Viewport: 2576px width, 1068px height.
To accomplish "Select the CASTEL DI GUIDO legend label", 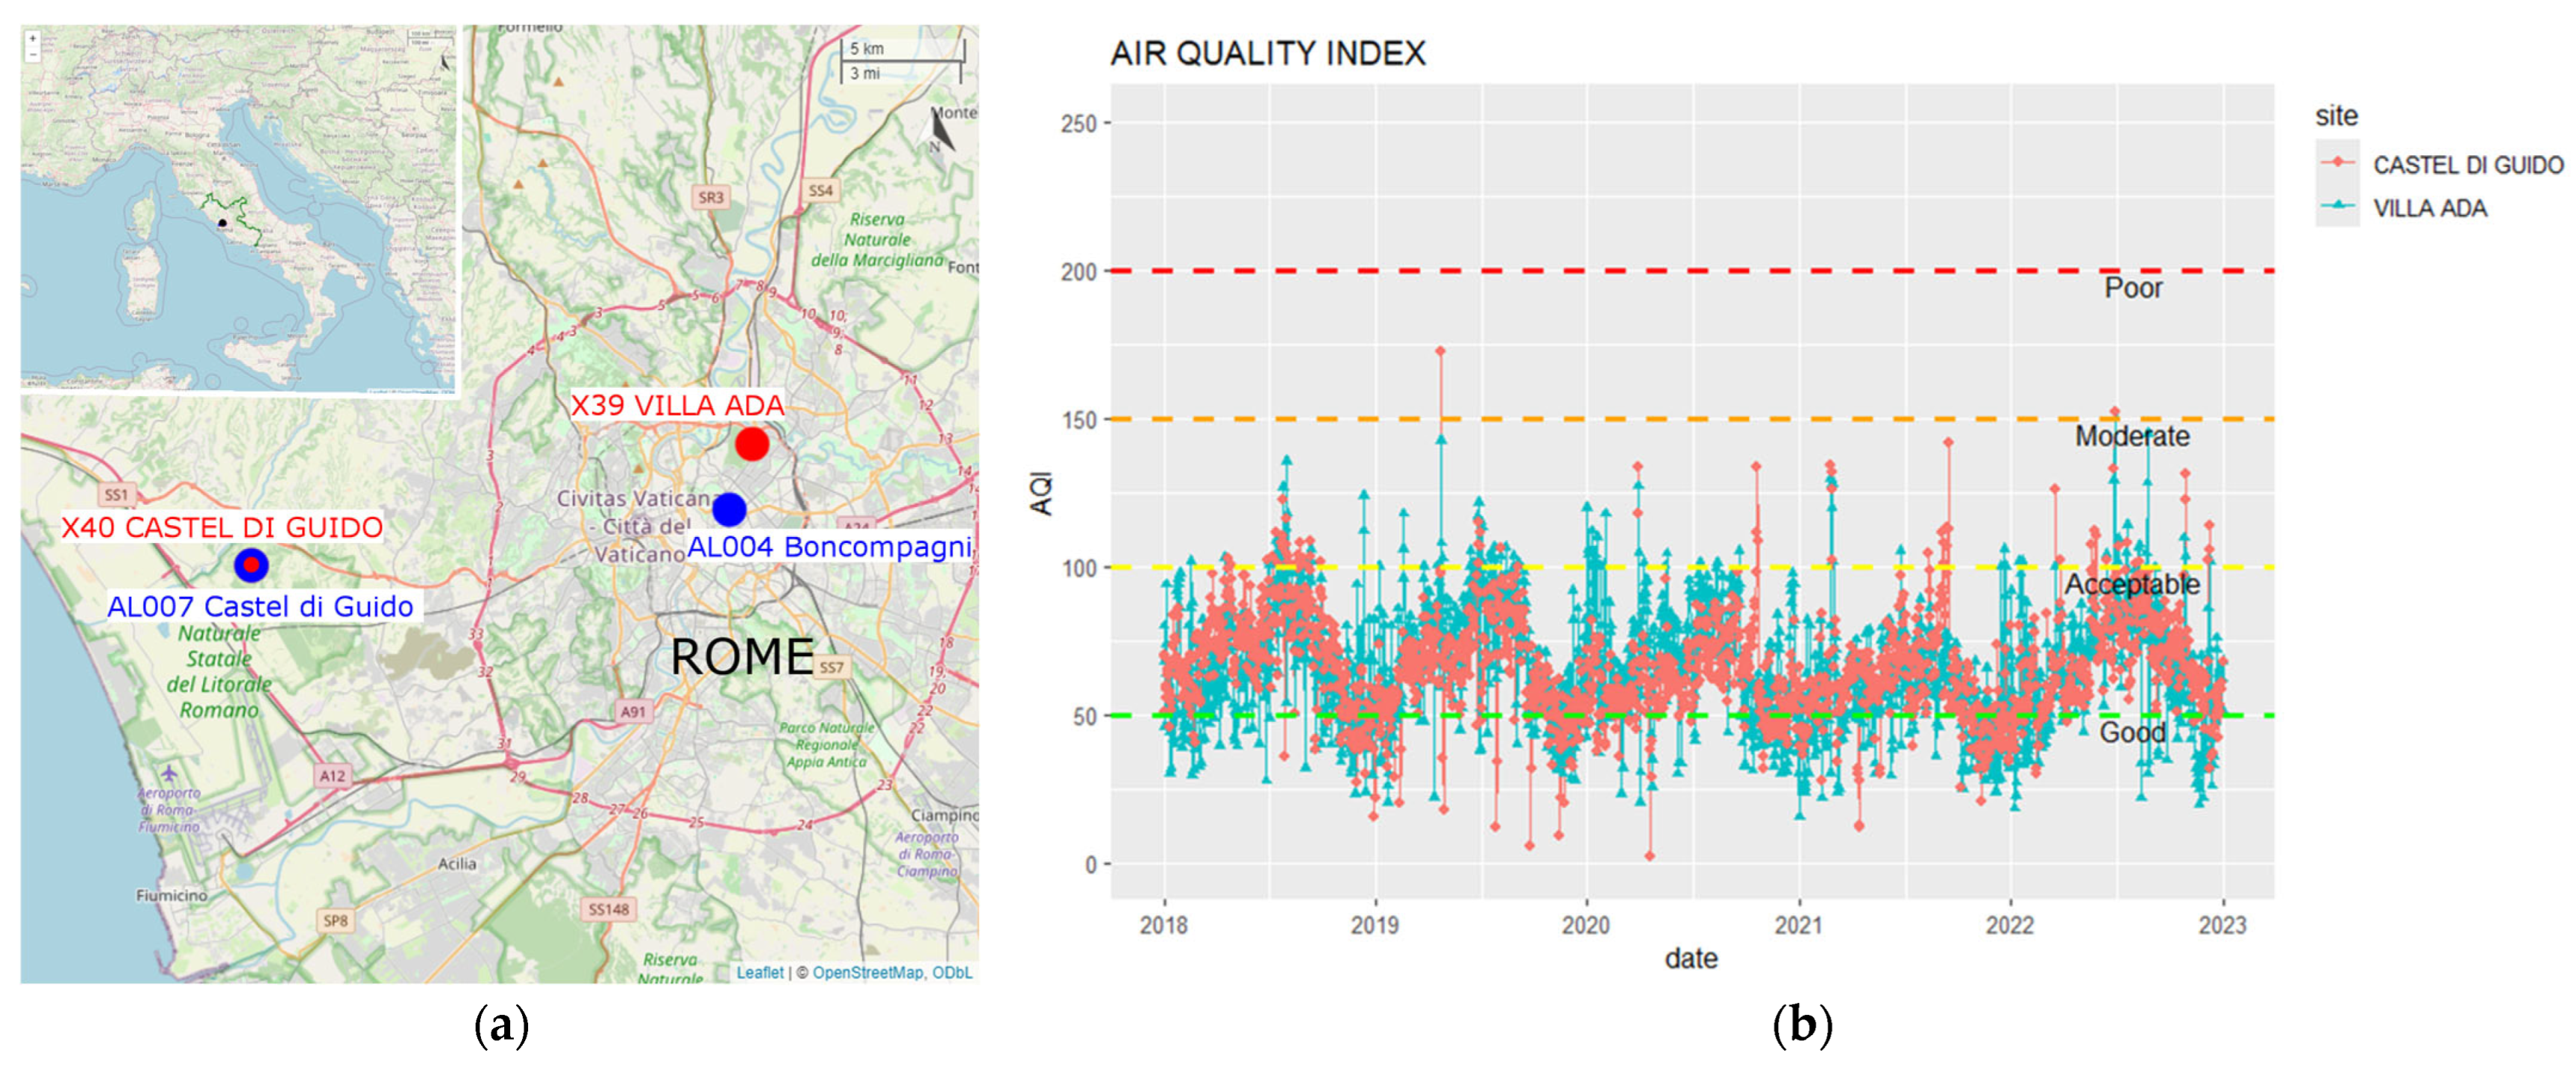I will coord(2468,165).
